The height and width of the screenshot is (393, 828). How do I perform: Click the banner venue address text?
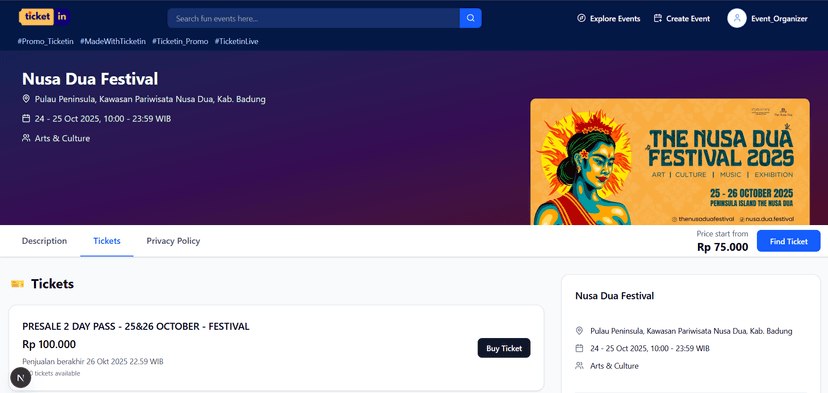pyautogui.click(x=150, y=99)
